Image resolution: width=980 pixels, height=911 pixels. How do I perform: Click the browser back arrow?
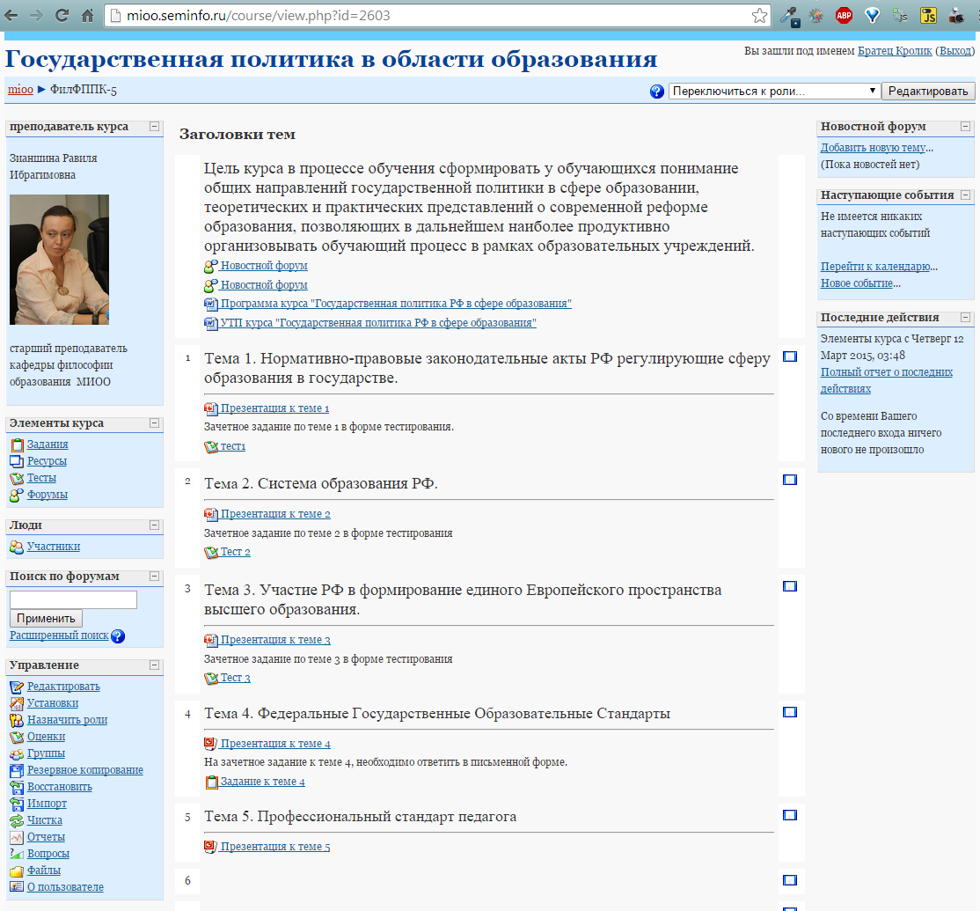click(x=11, y=15)
